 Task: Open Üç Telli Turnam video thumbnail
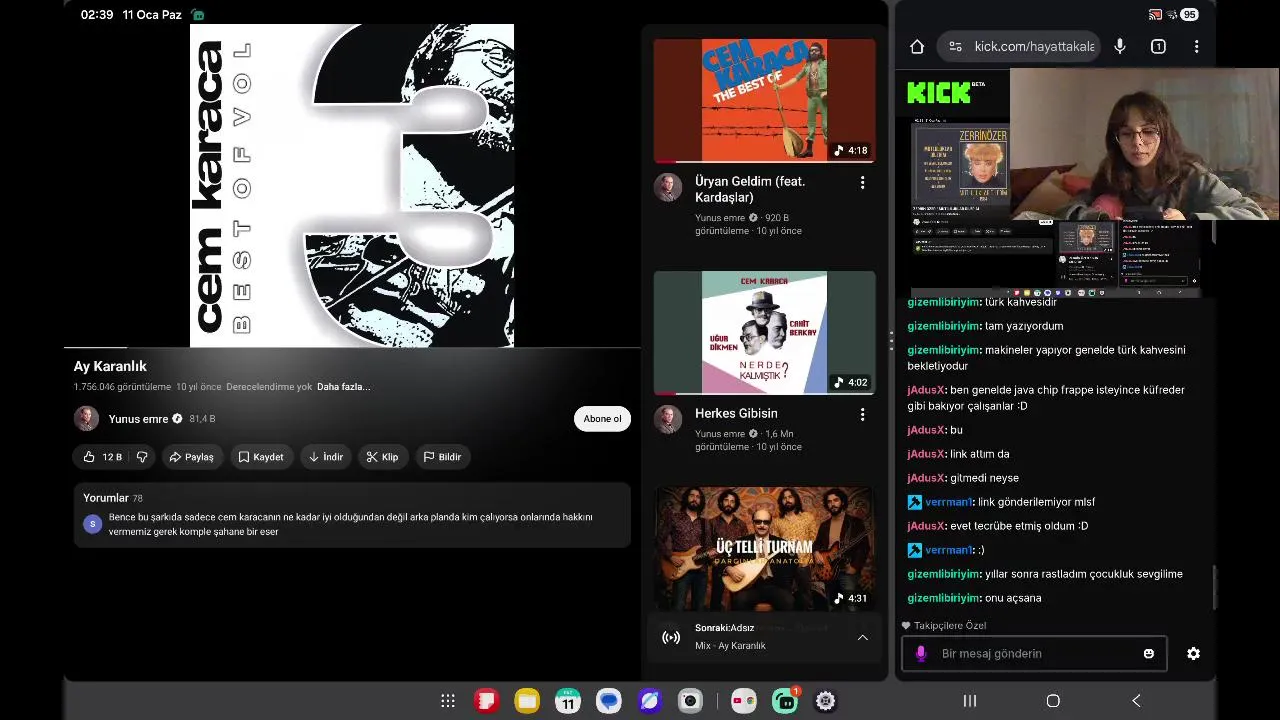(x=764, y=548)
